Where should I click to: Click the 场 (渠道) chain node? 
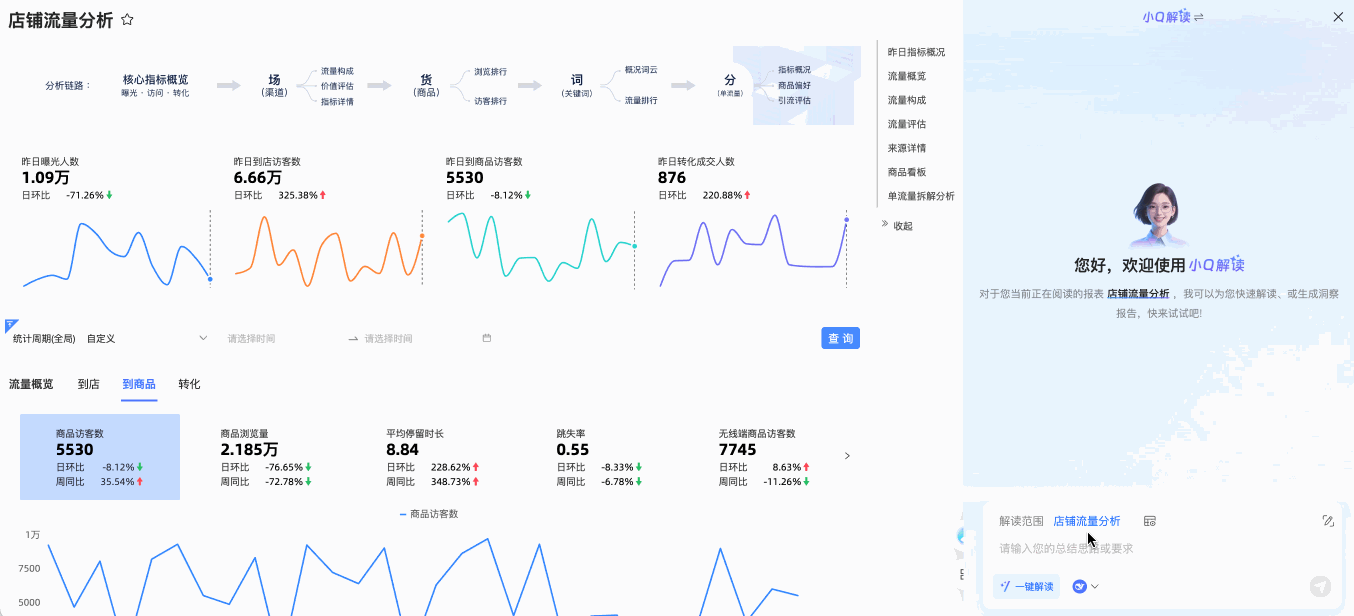(274, 85)
